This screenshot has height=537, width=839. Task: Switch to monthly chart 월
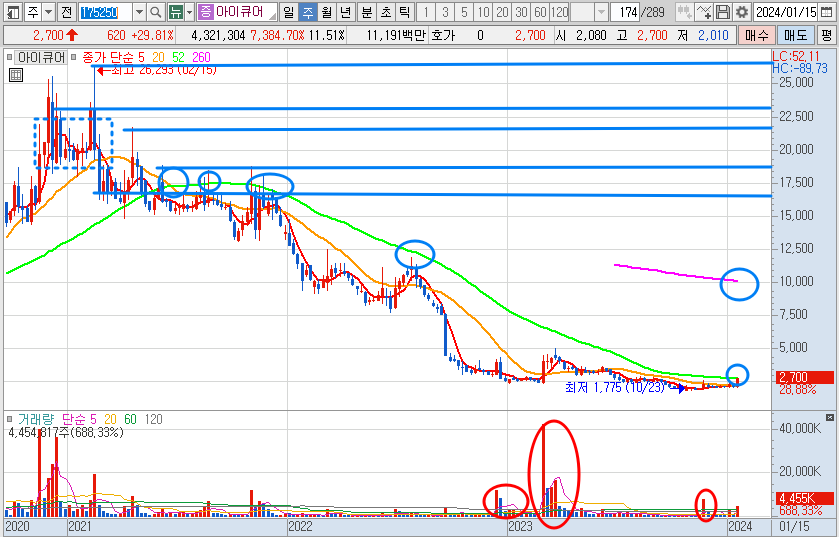click(327, 12)
